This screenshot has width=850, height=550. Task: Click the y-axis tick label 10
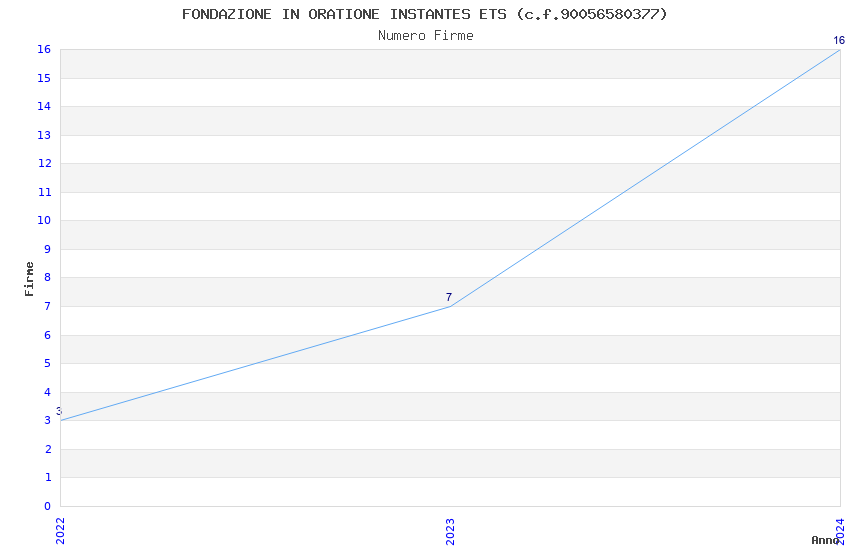pos(44,220)
